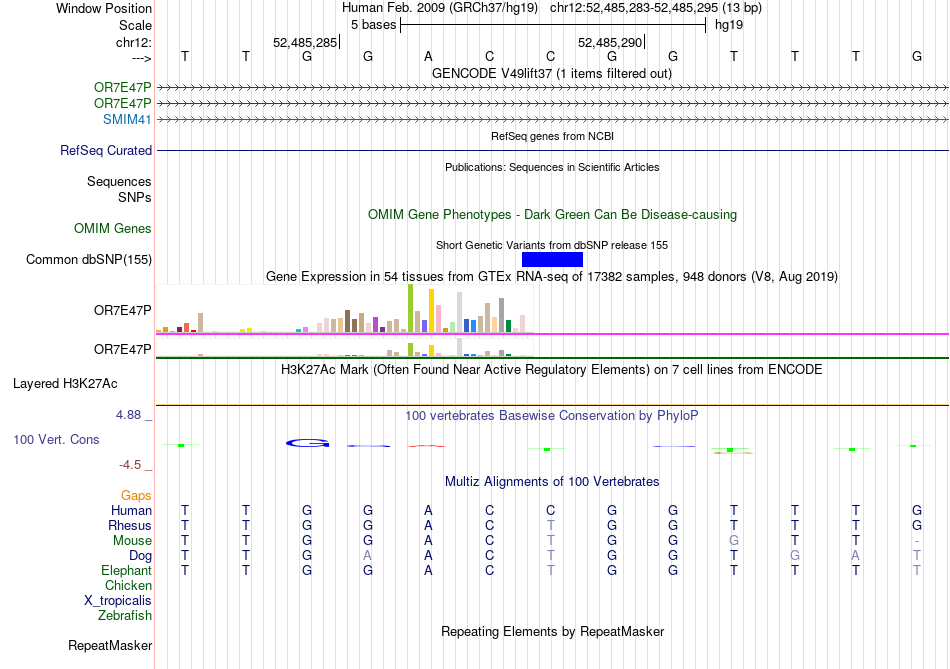Click the H3K27Ac Mark track title
The image size is (950, 669).
point(552,370)
